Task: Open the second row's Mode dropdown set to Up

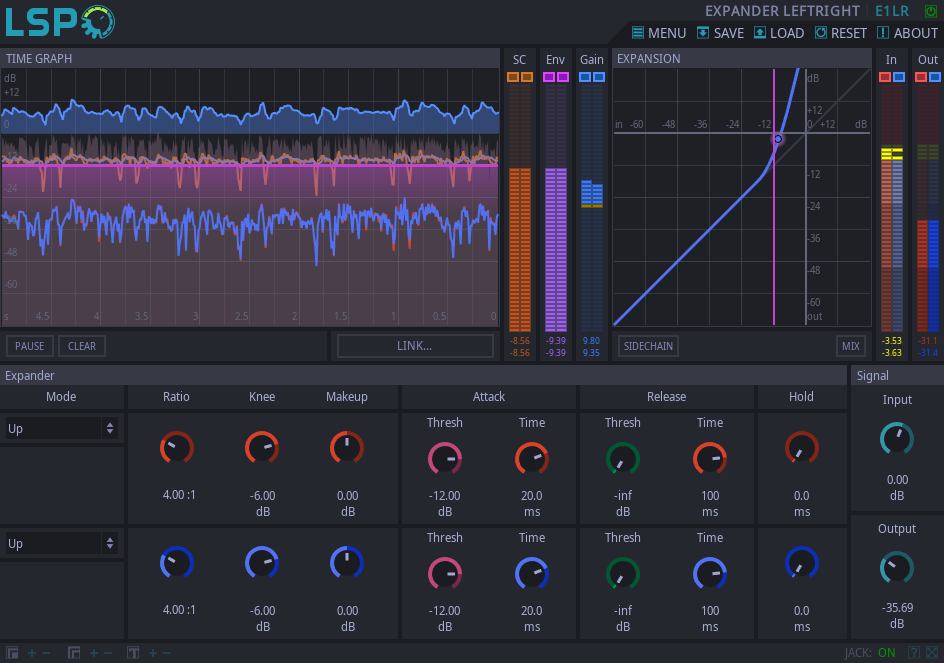Action: (61, 543)
